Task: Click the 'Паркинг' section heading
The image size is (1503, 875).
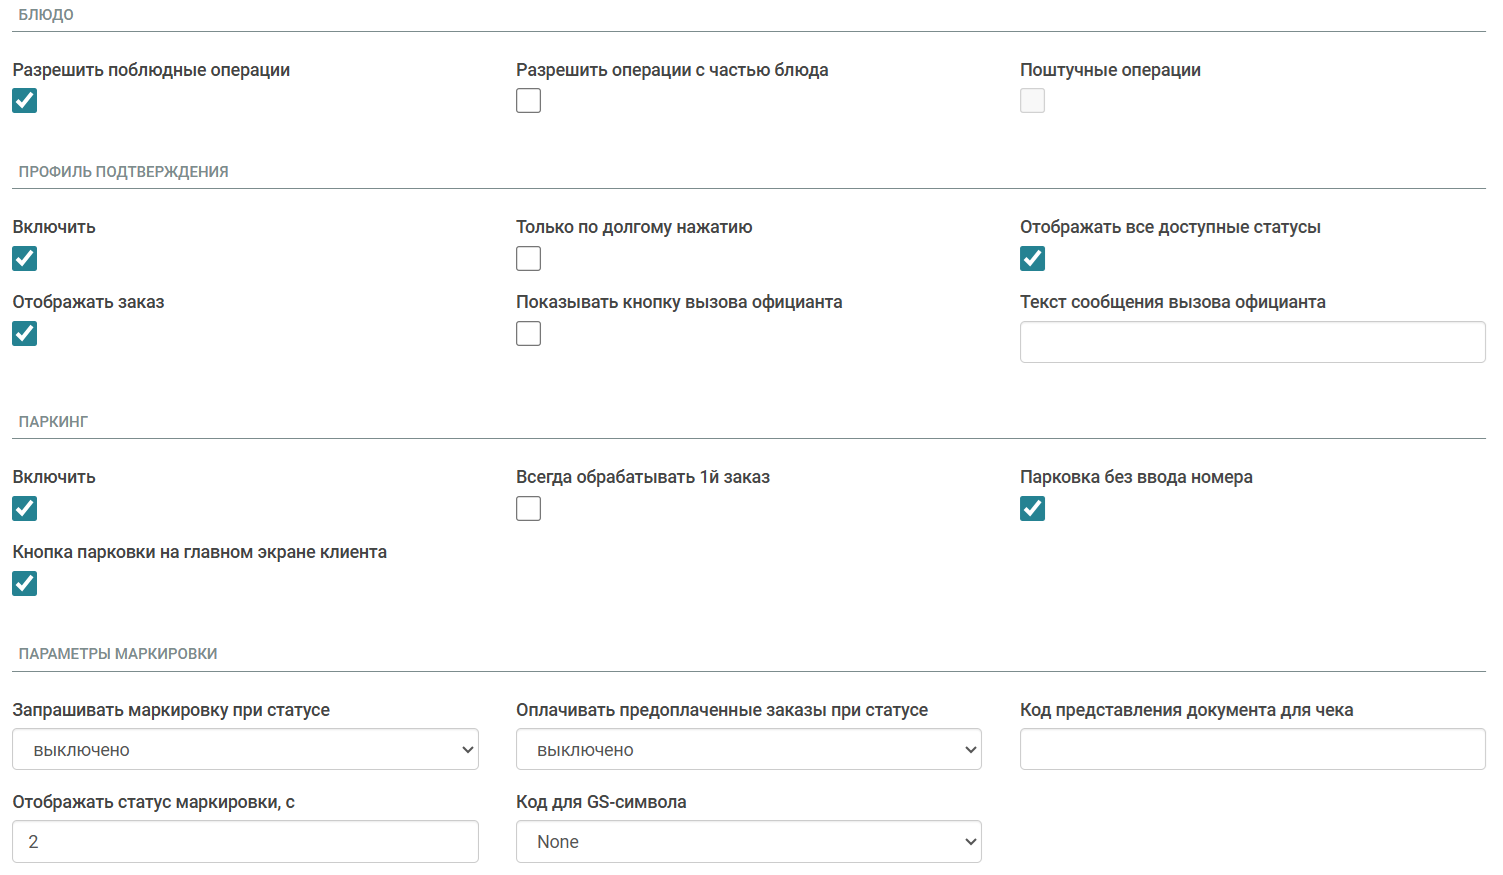Action: point(53,422)
